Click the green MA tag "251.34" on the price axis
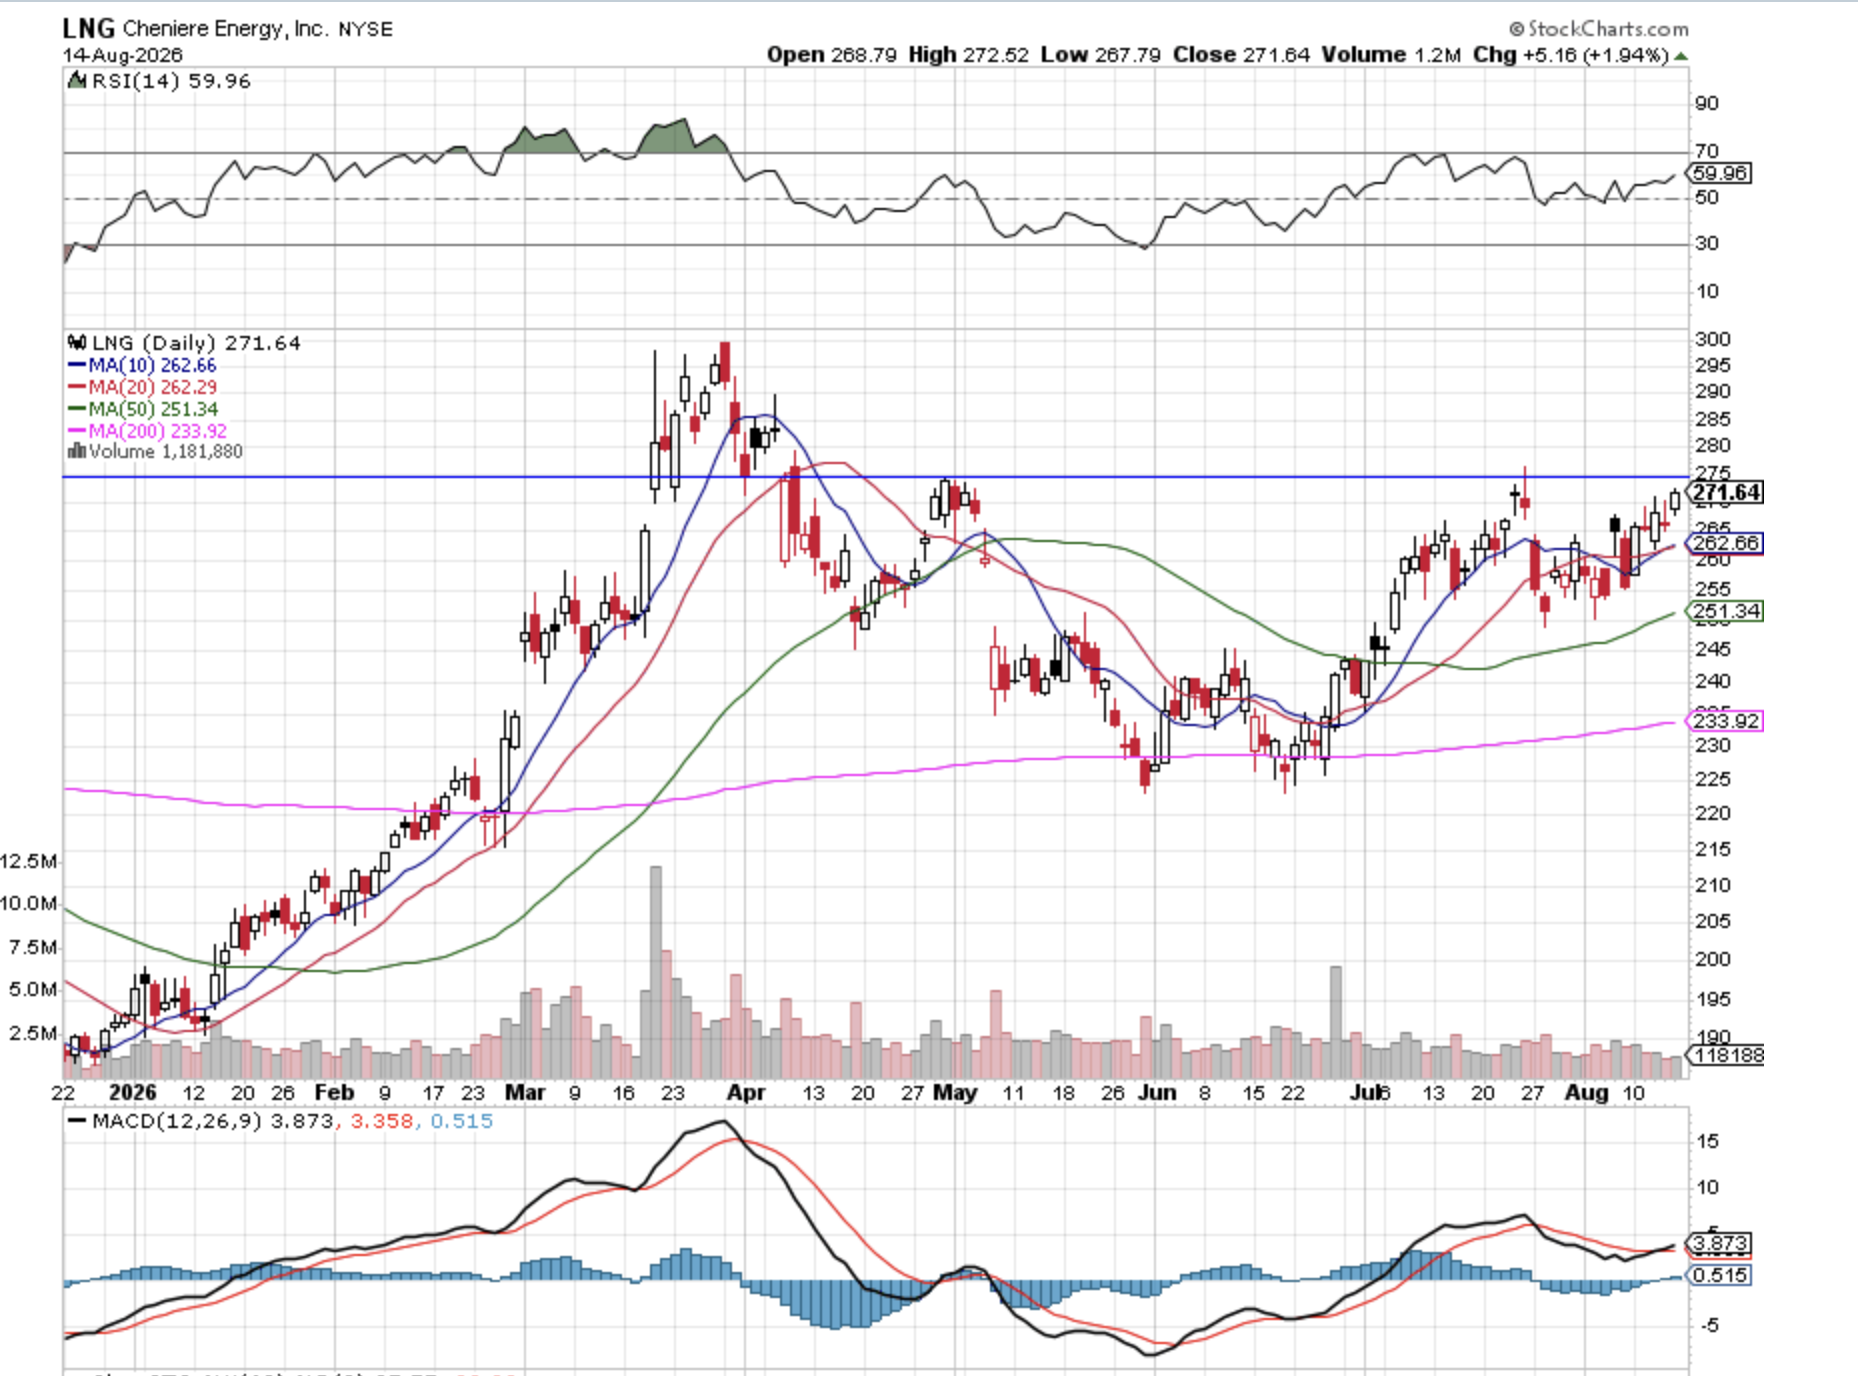The height and width of the screenshot is (1376, 1858). (1725, 611)
